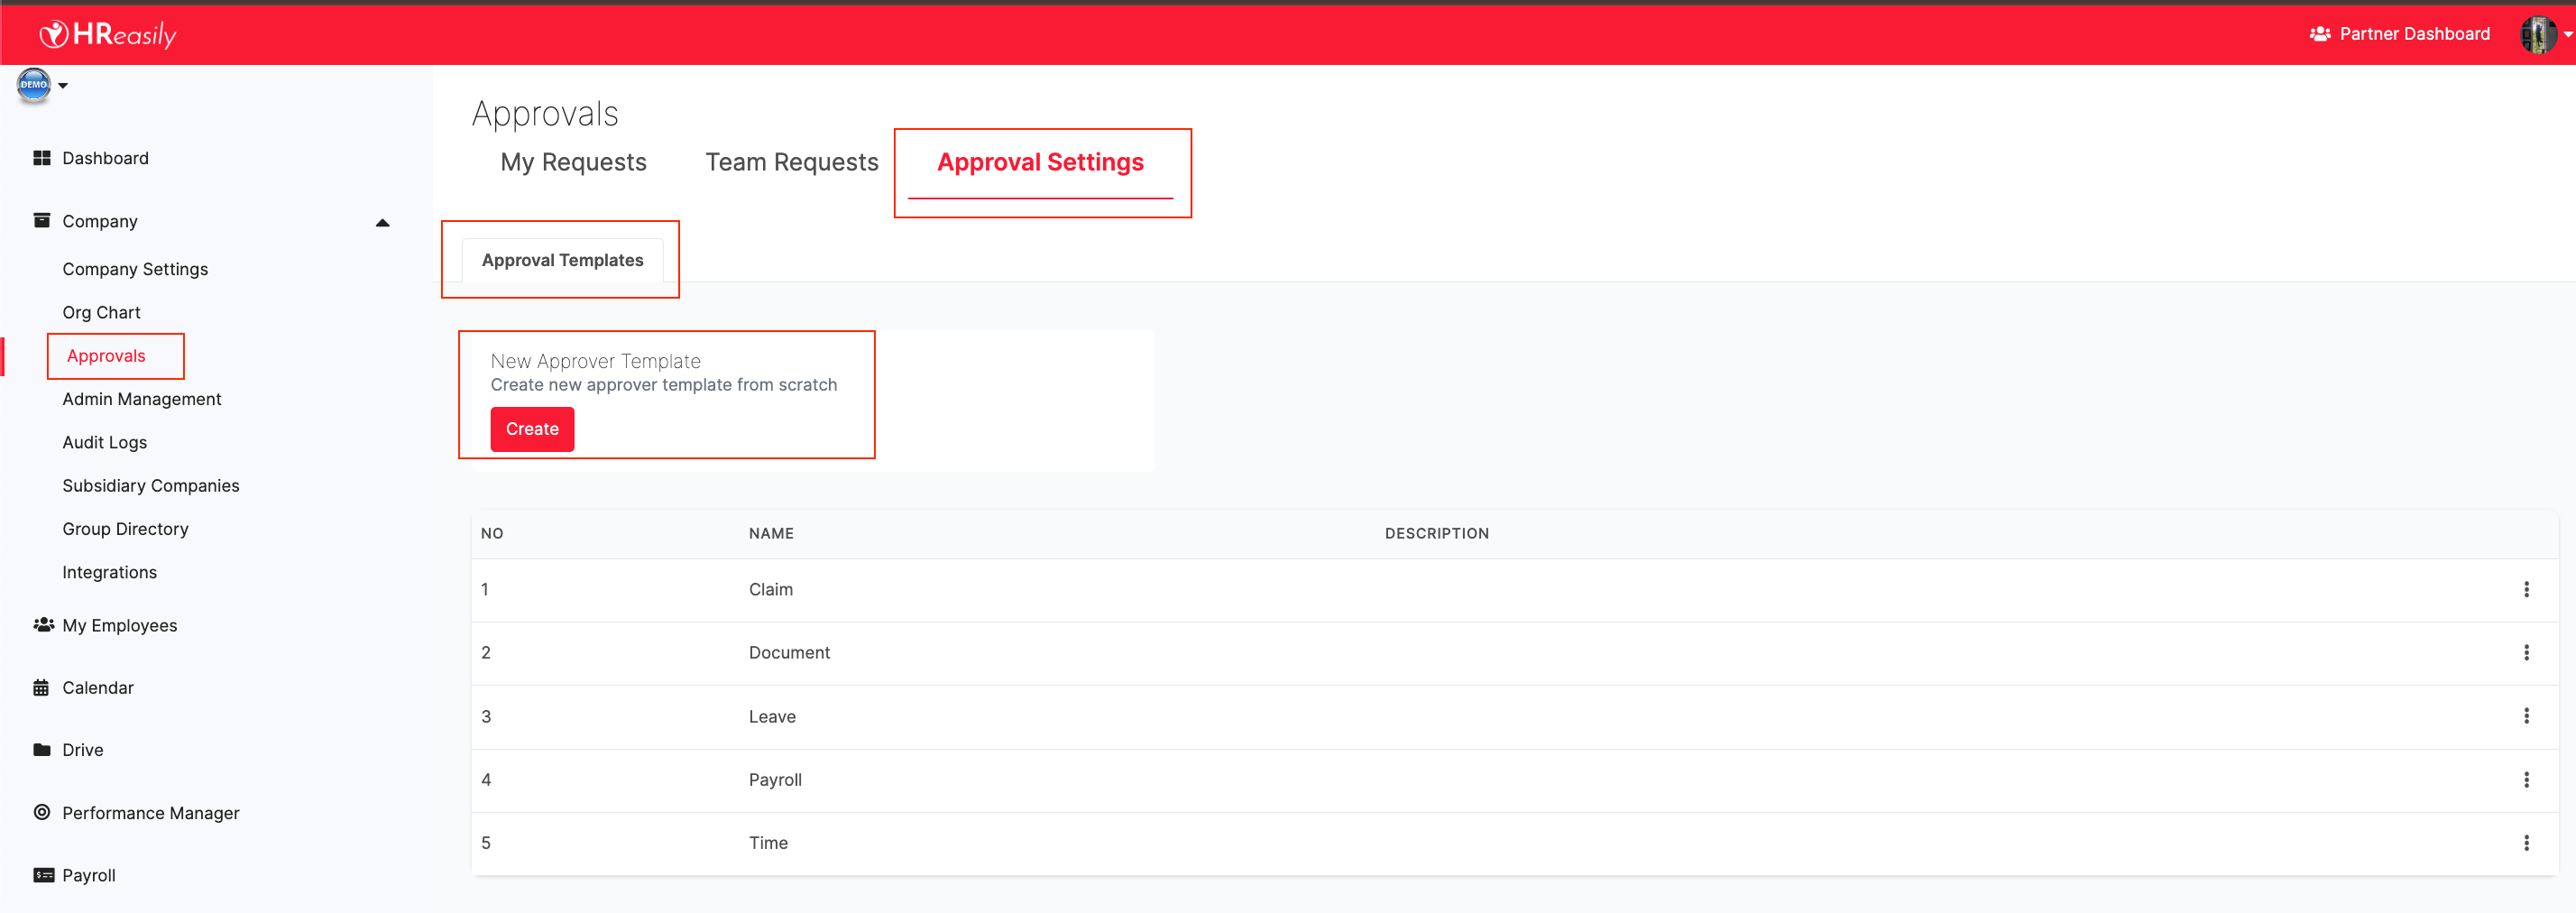Select the Approval Templates sub-tab
The height and width of the screenshot is (913, 2576).
(x=562, y=260)
